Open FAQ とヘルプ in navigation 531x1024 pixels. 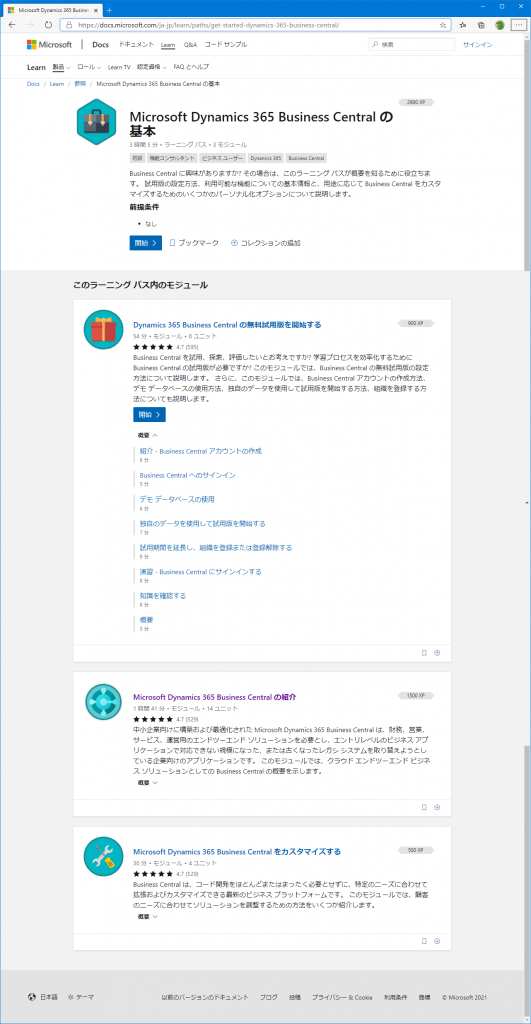(x=191, y=67)
